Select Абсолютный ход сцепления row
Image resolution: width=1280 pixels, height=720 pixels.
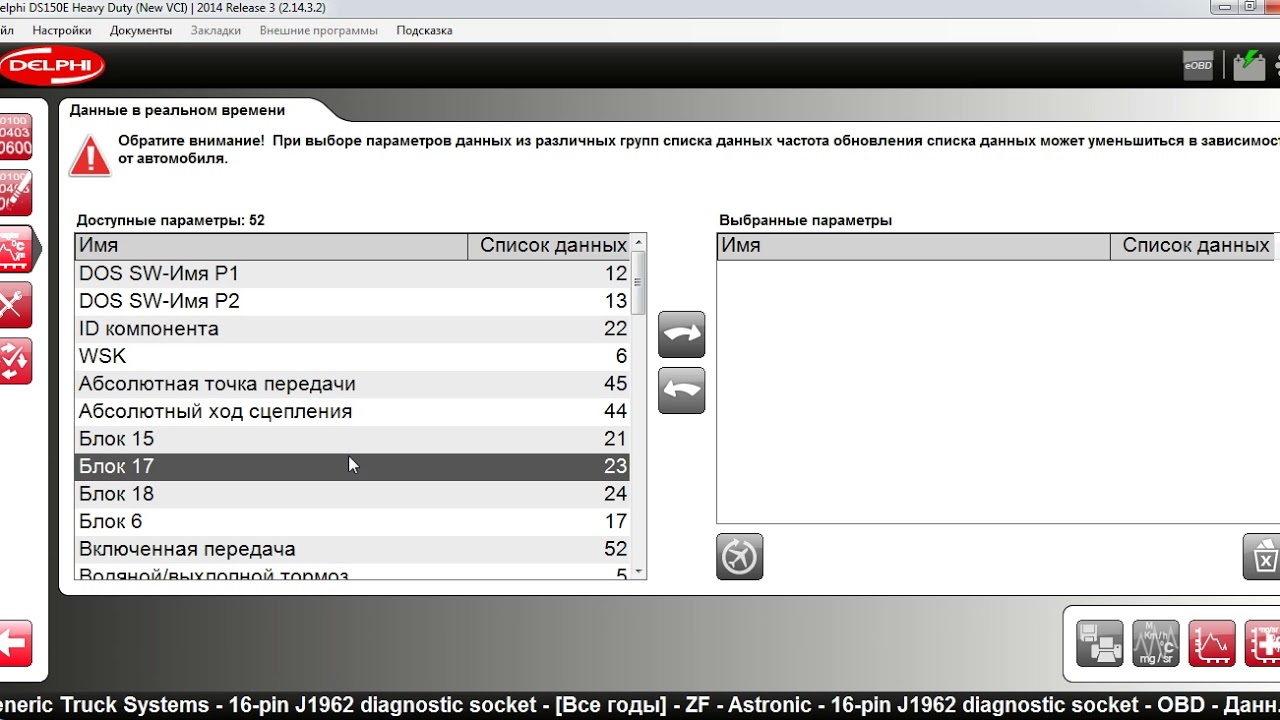[x=353, y=411]
